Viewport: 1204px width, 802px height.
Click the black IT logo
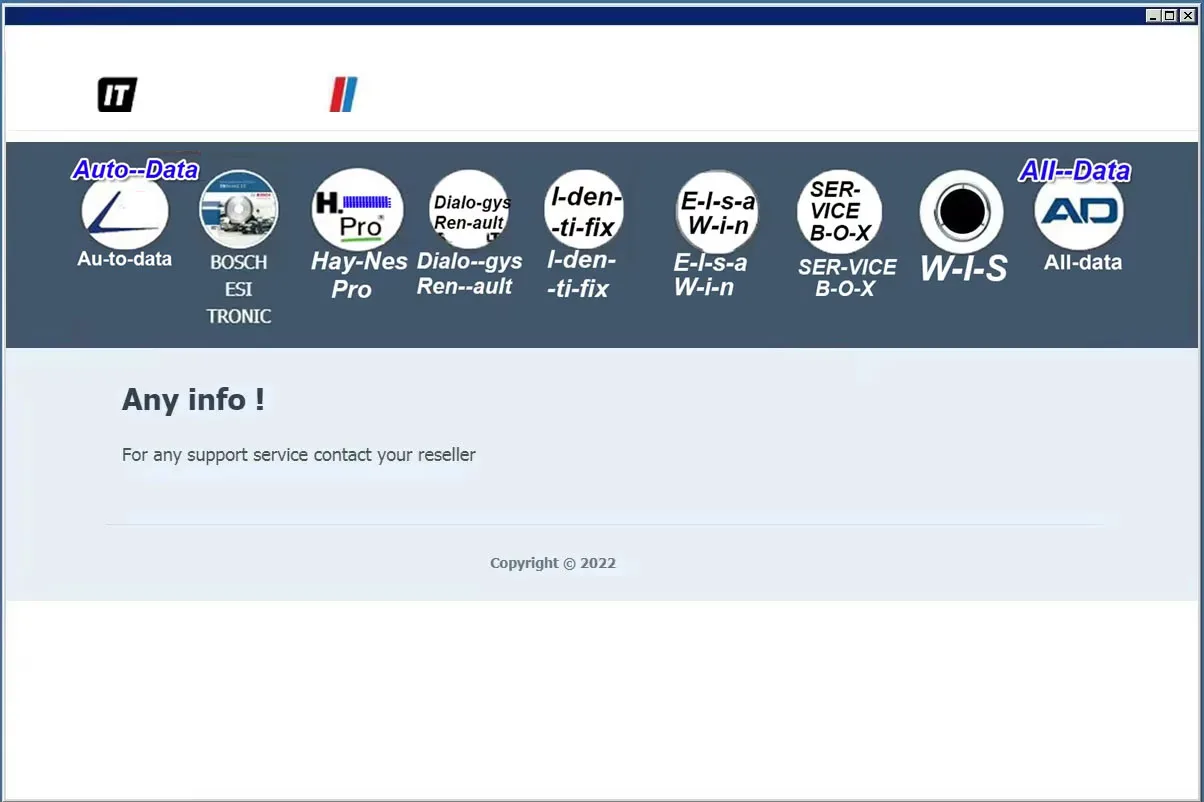coord(117,95)
